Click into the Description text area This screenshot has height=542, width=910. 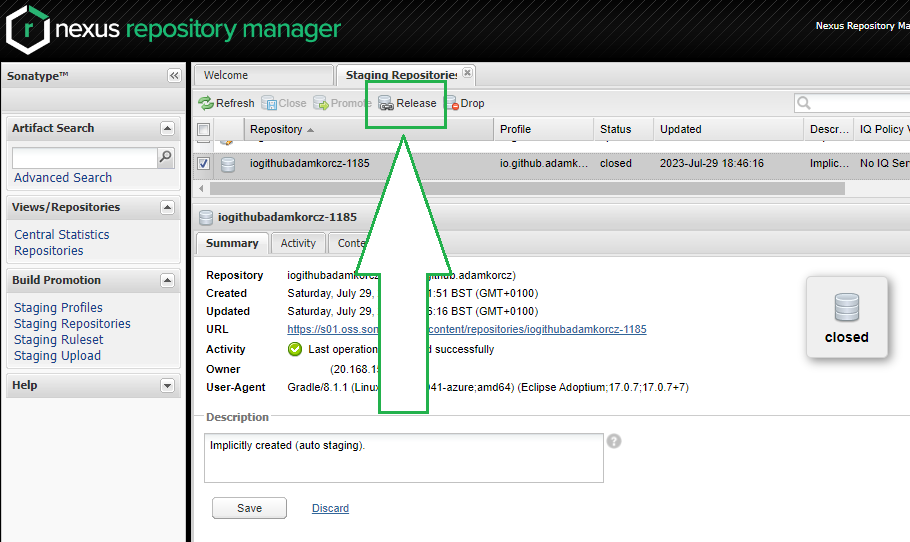point(404,458)
